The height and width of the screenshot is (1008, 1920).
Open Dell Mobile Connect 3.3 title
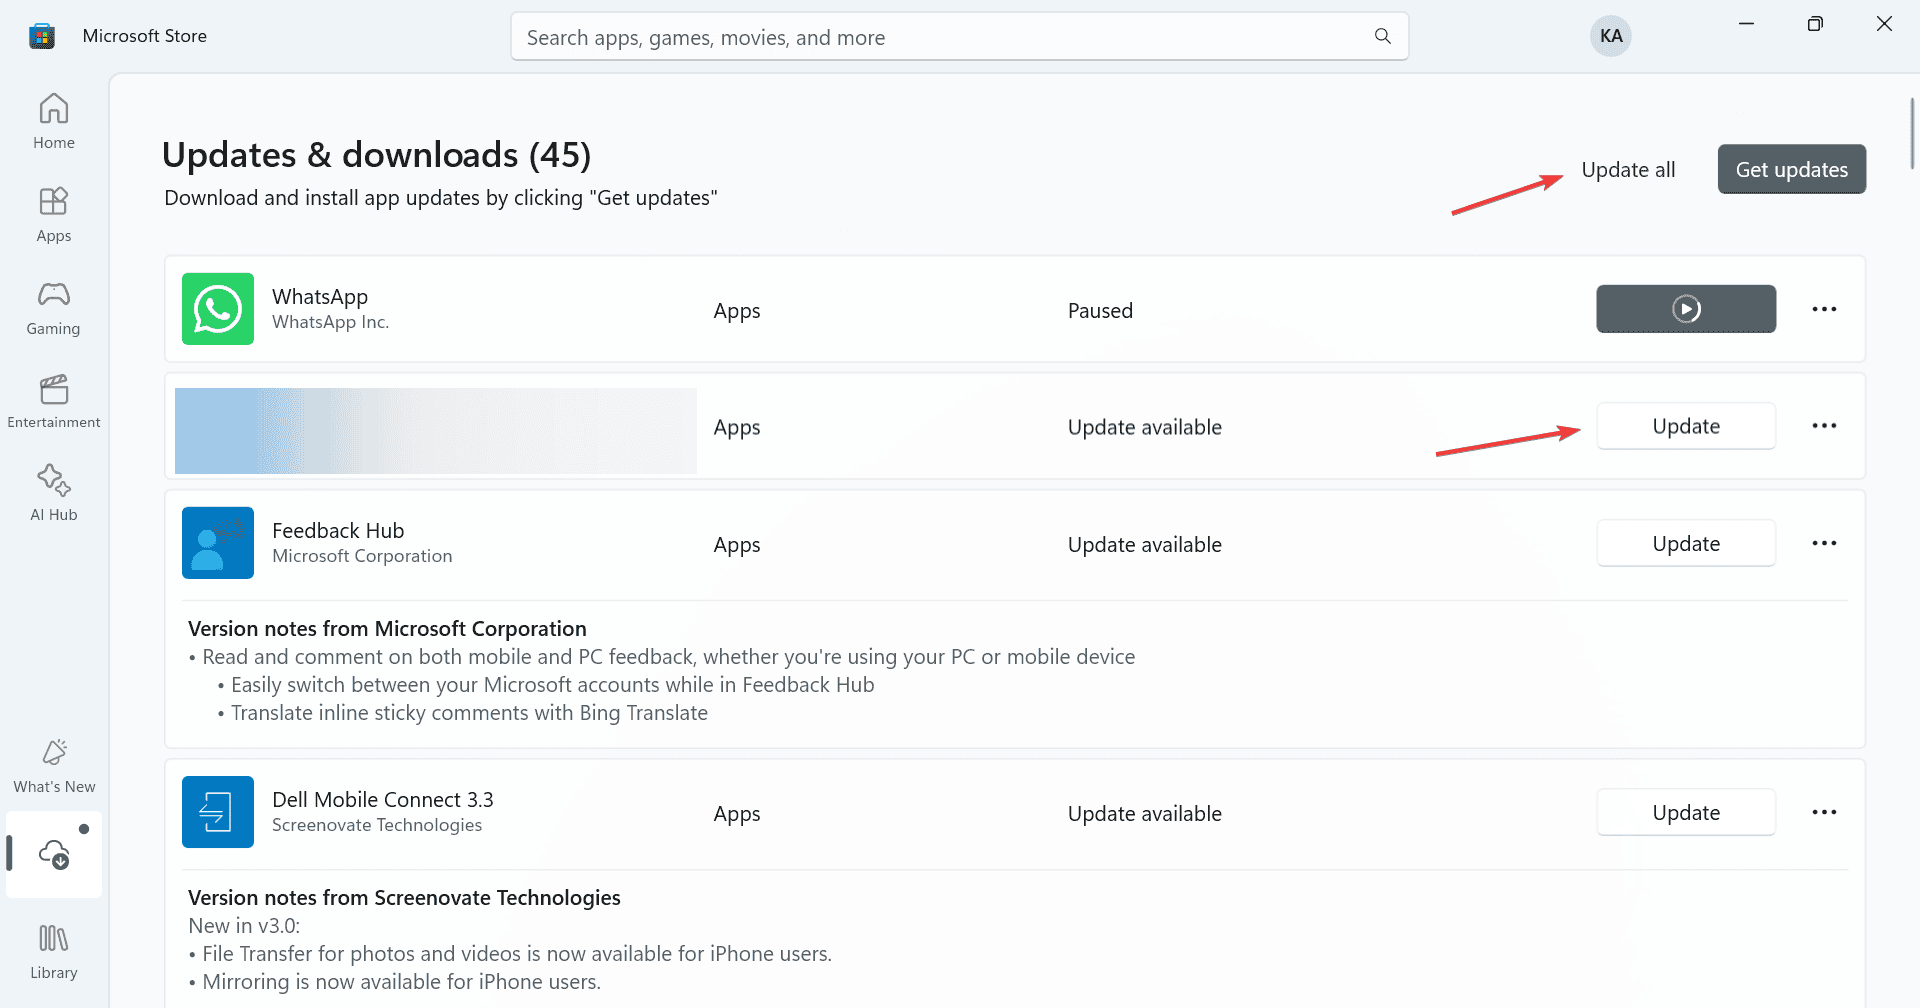[x=383, y=800]
